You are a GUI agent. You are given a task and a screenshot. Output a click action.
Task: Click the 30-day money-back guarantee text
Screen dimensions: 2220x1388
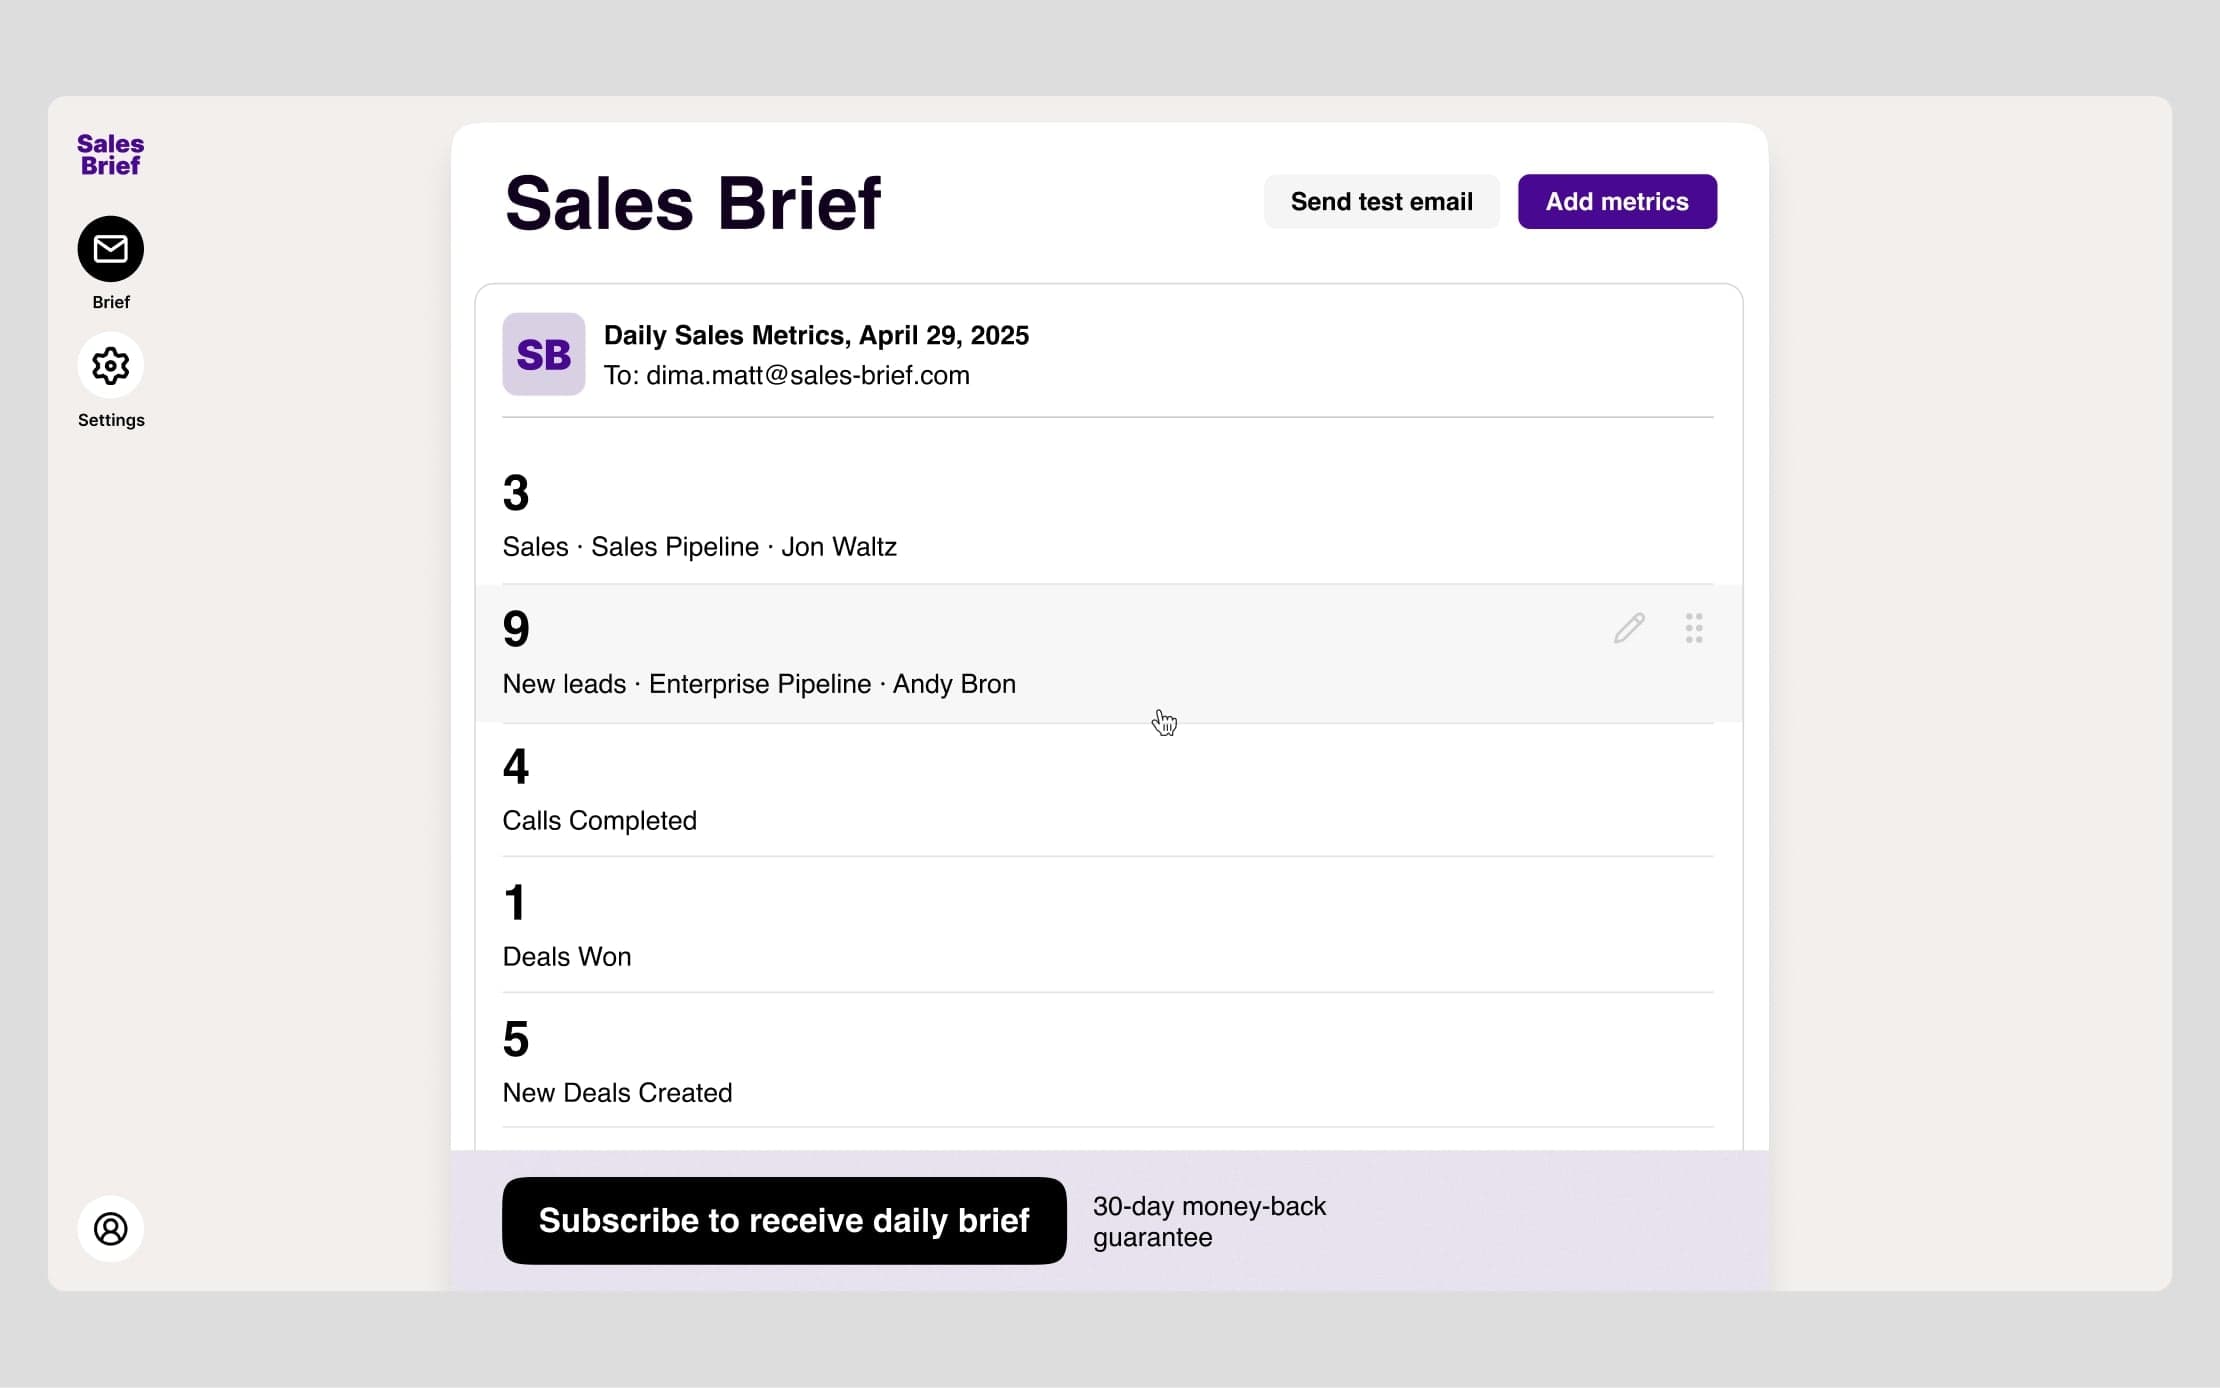click(1208, 1221)
